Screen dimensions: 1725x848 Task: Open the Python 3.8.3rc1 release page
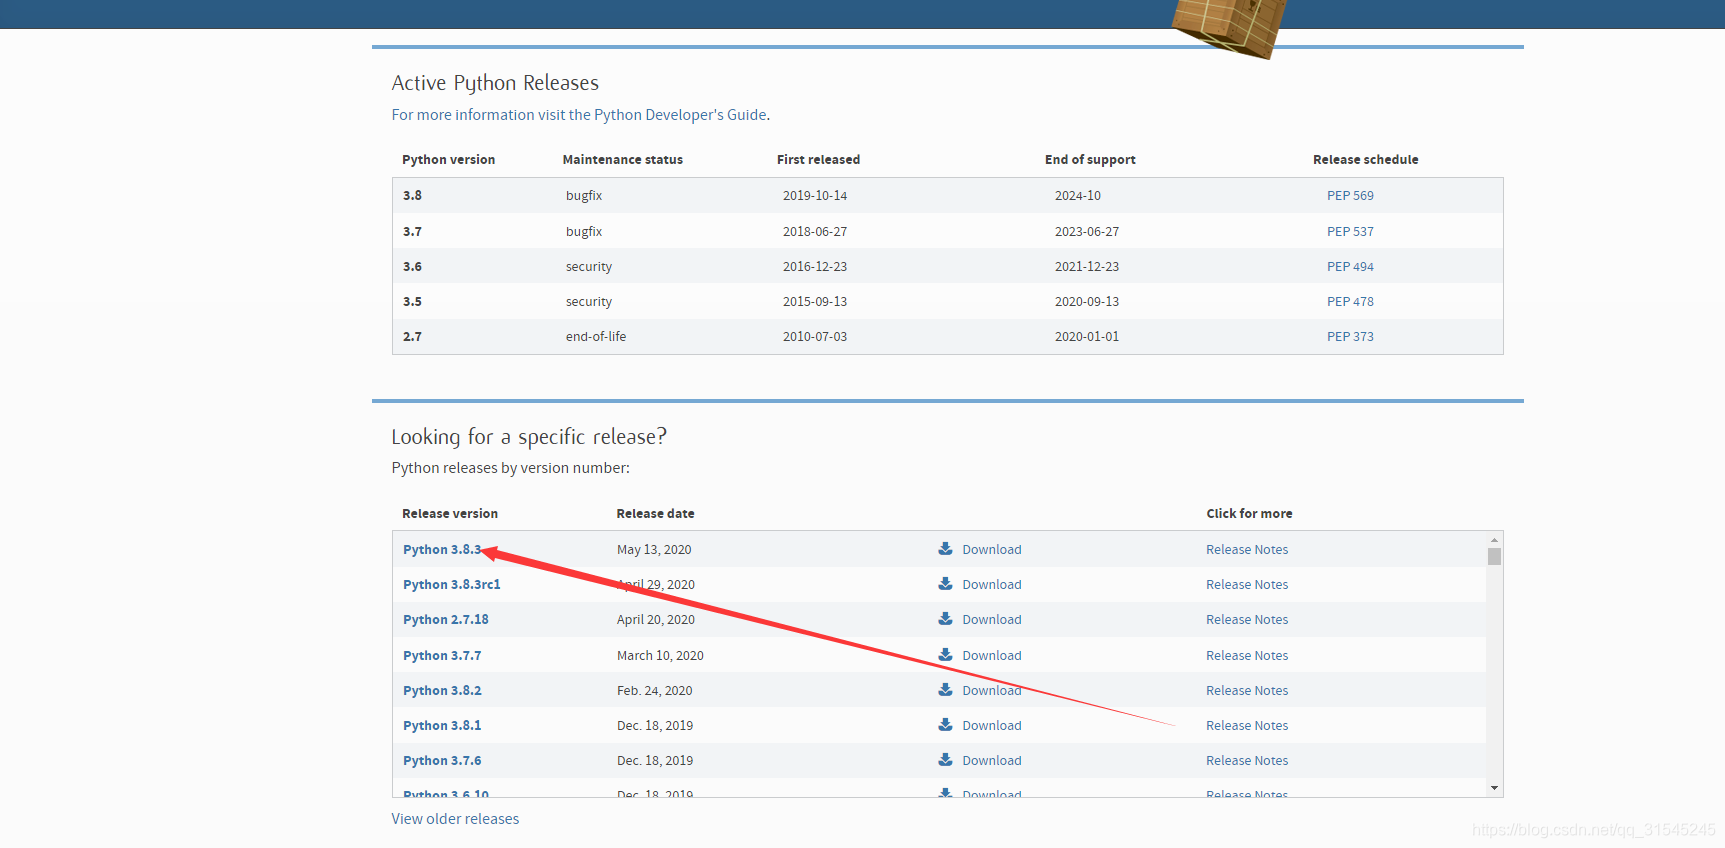[x=452, y=585]
